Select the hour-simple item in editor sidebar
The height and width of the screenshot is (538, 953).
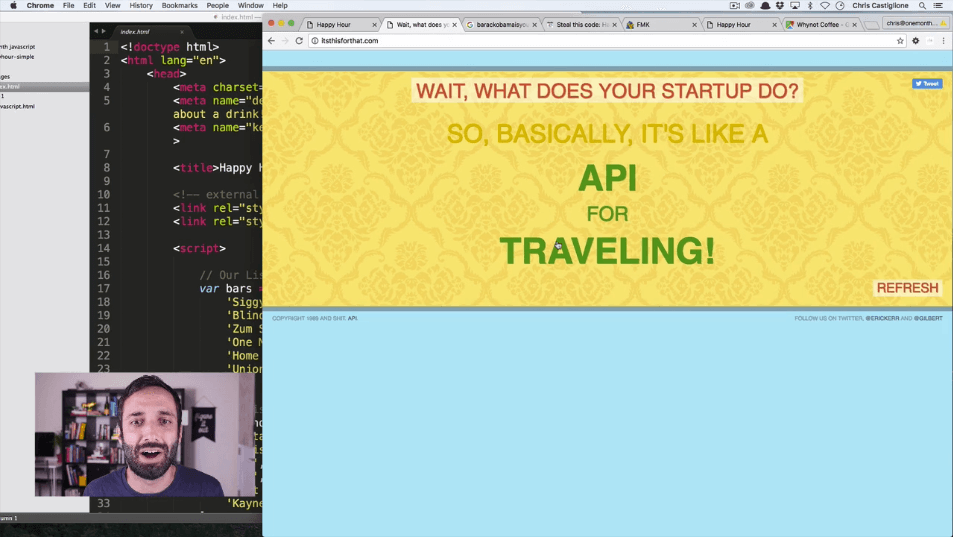point(17,57)
